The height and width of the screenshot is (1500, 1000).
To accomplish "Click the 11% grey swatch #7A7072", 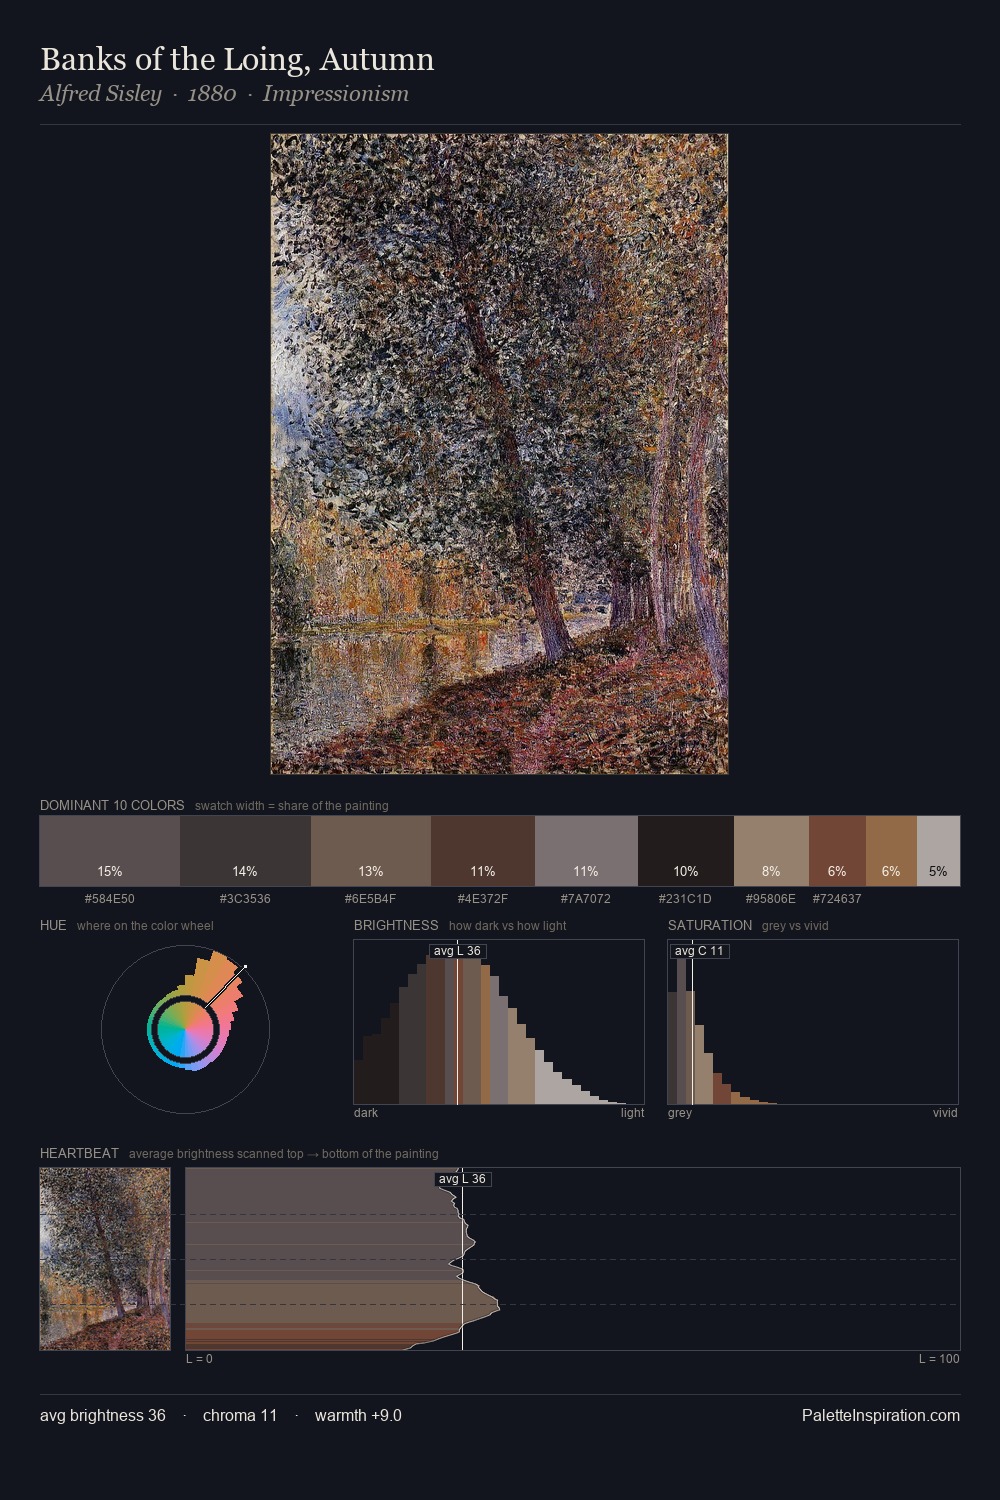I will click(x=586, y=851).
